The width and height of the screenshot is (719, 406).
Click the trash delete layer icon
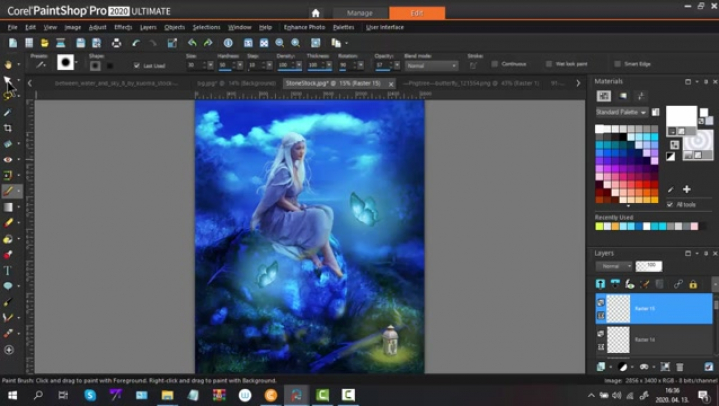click(680, 367)
